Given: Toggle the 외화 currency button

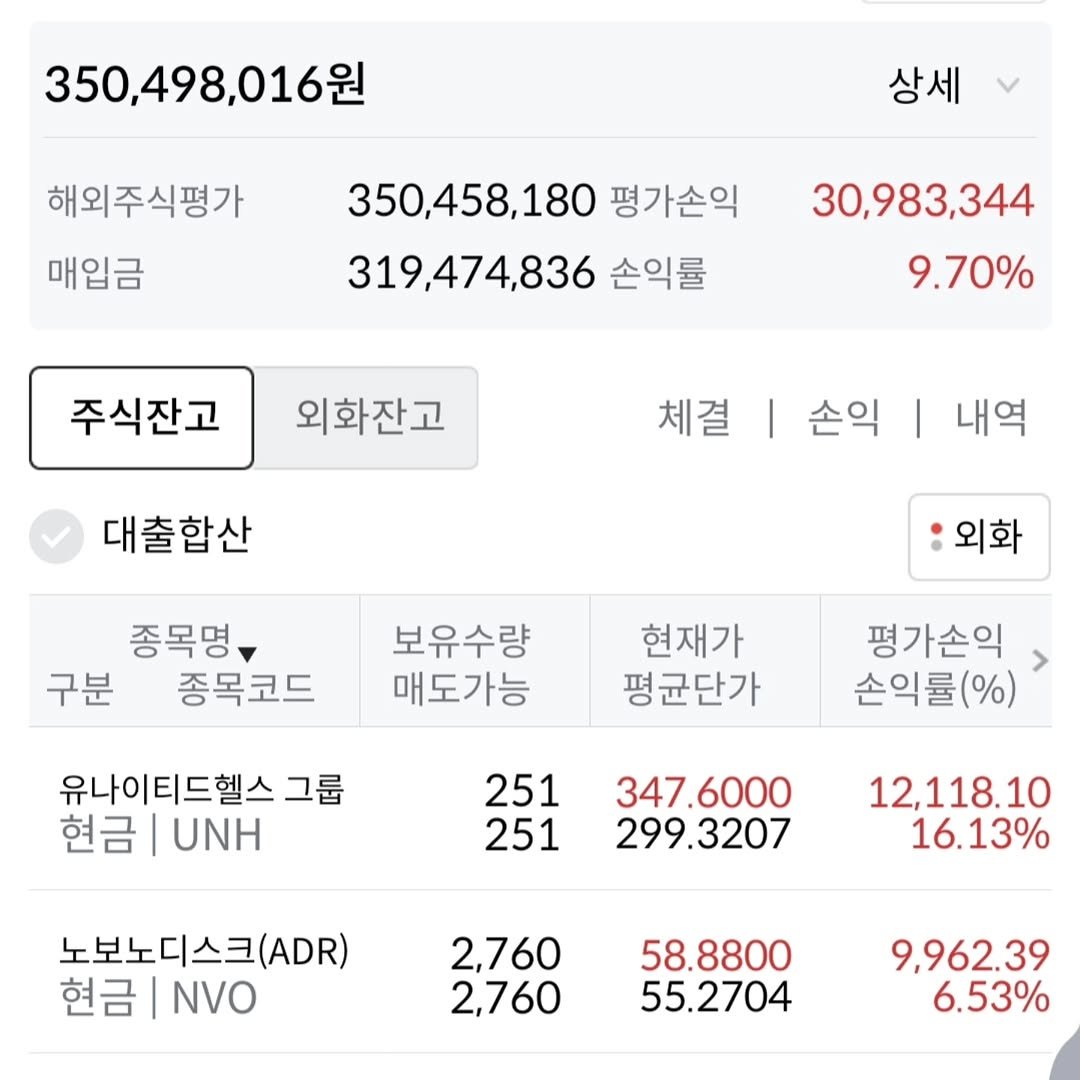Looking at the screenshot, I should [x=978, y=537].
